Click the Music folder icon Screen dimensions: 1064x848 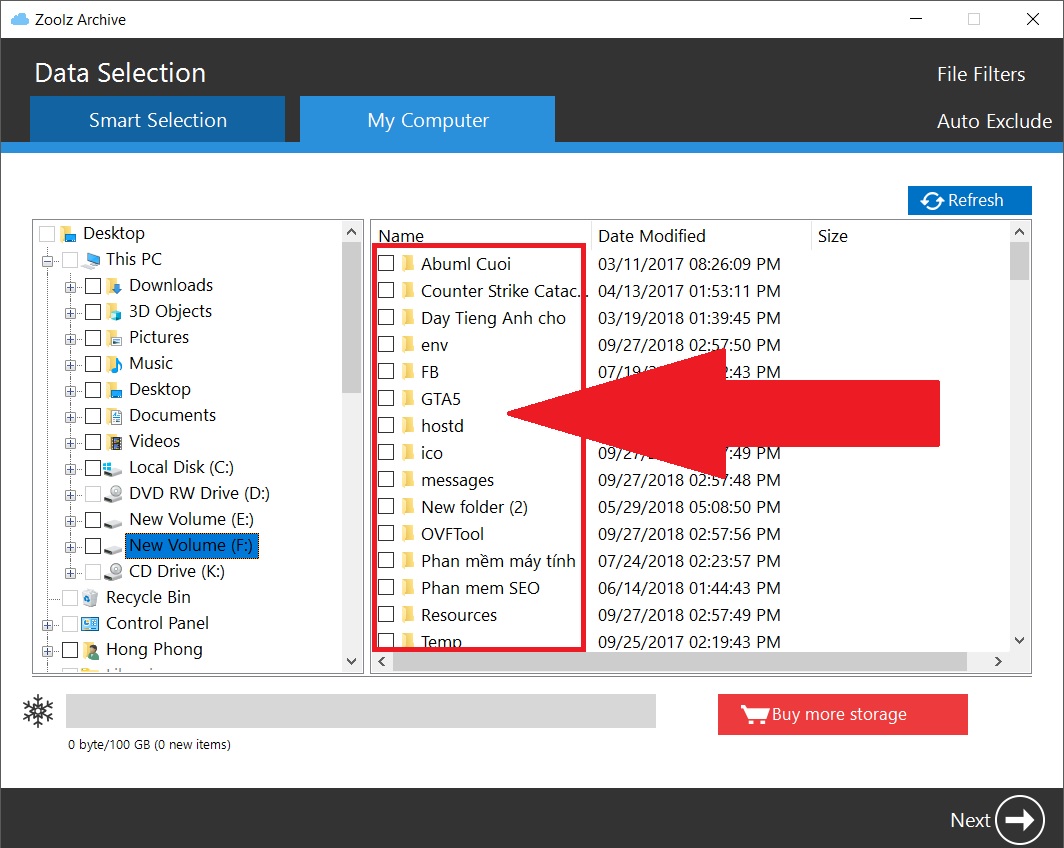point(114,364)
